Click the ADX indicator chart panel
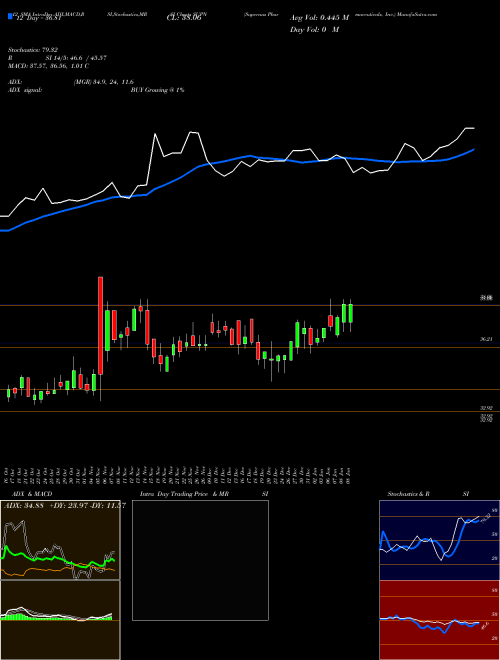This screenshot has height=660, width=500. (60, 540)
